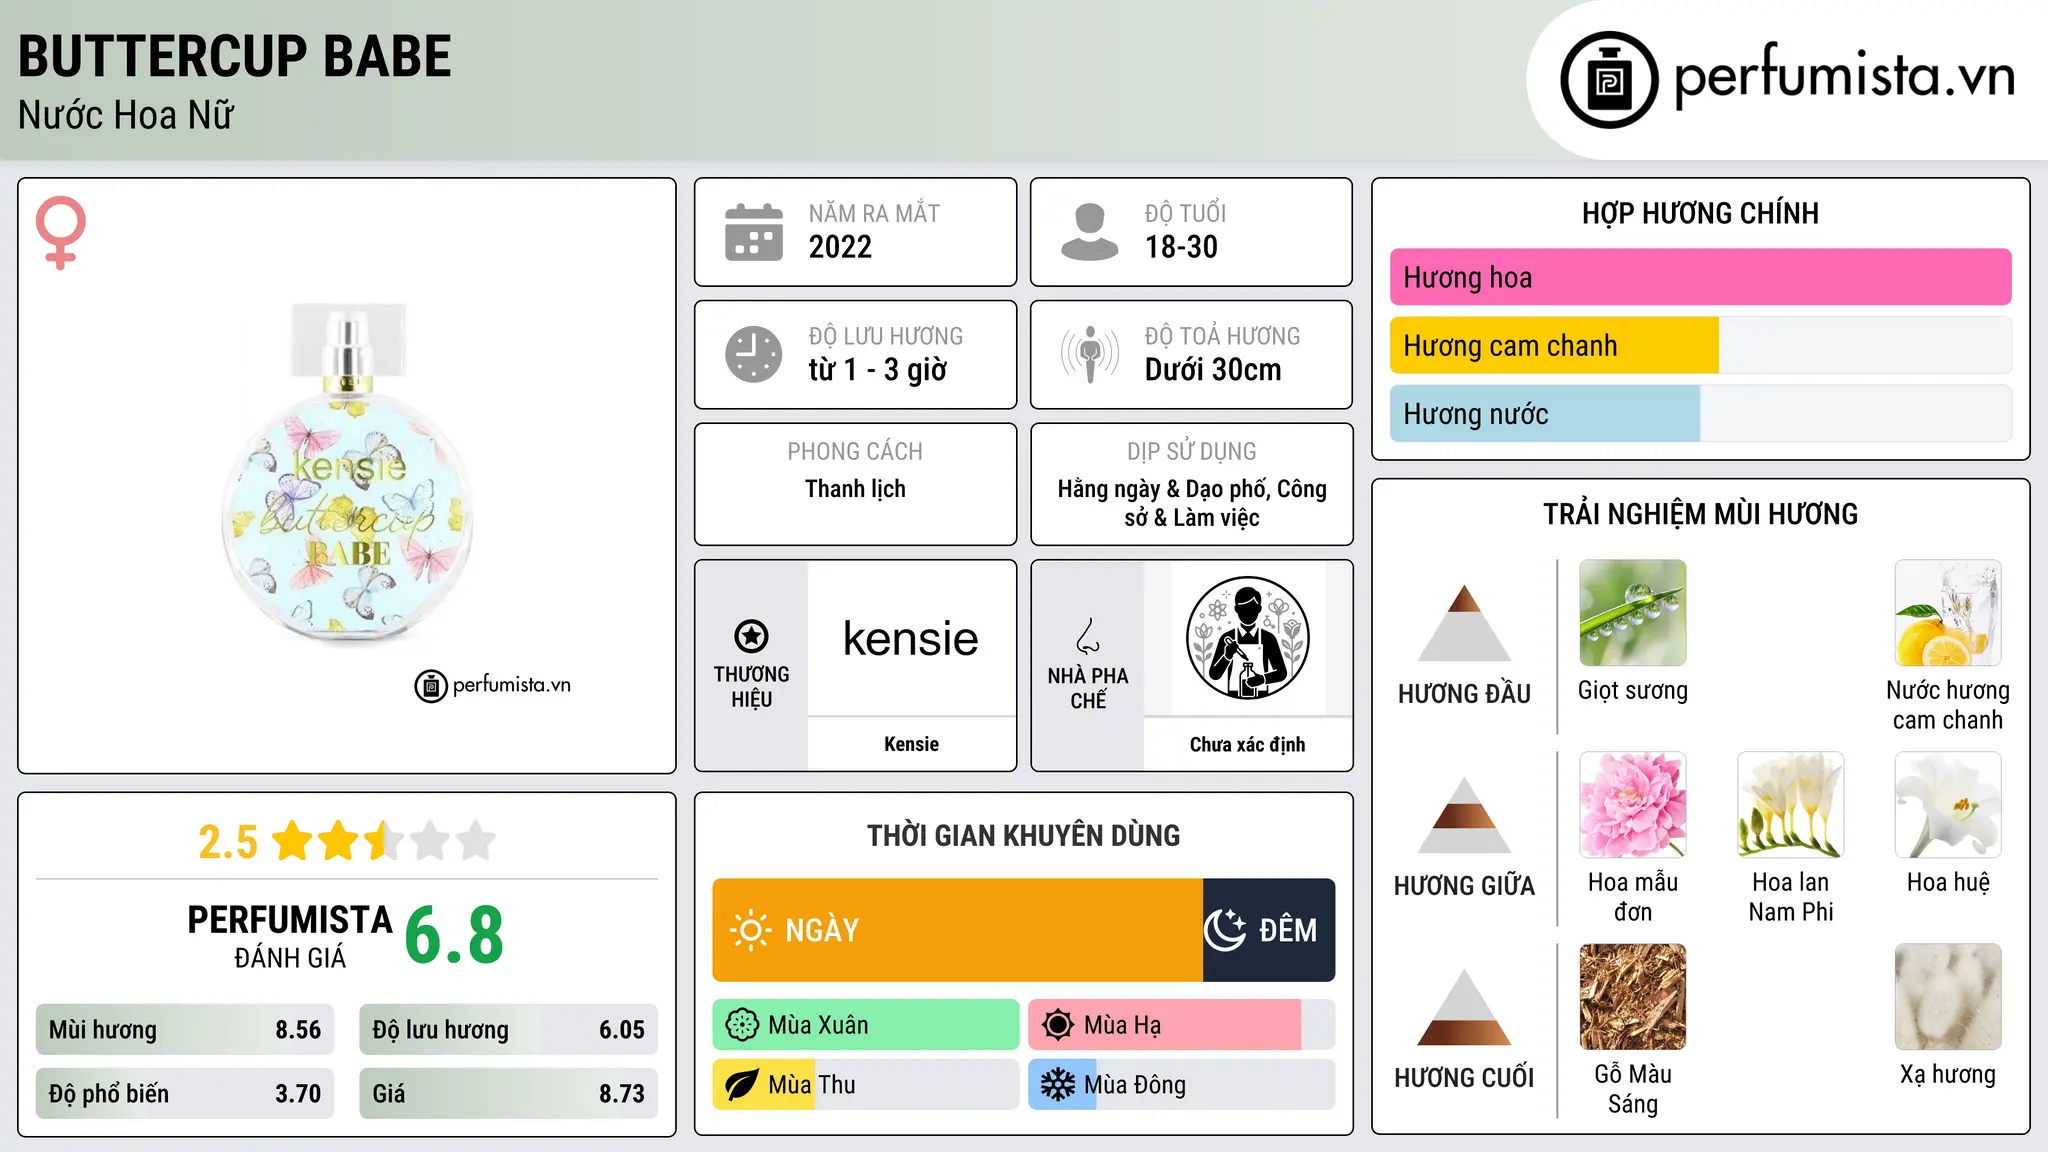The height and width of the screenshot is (1152, 2048).
Task: Click the snowflake icon for Mùa Đông
Action: pyautogui.click(x=1057, y=1085)
